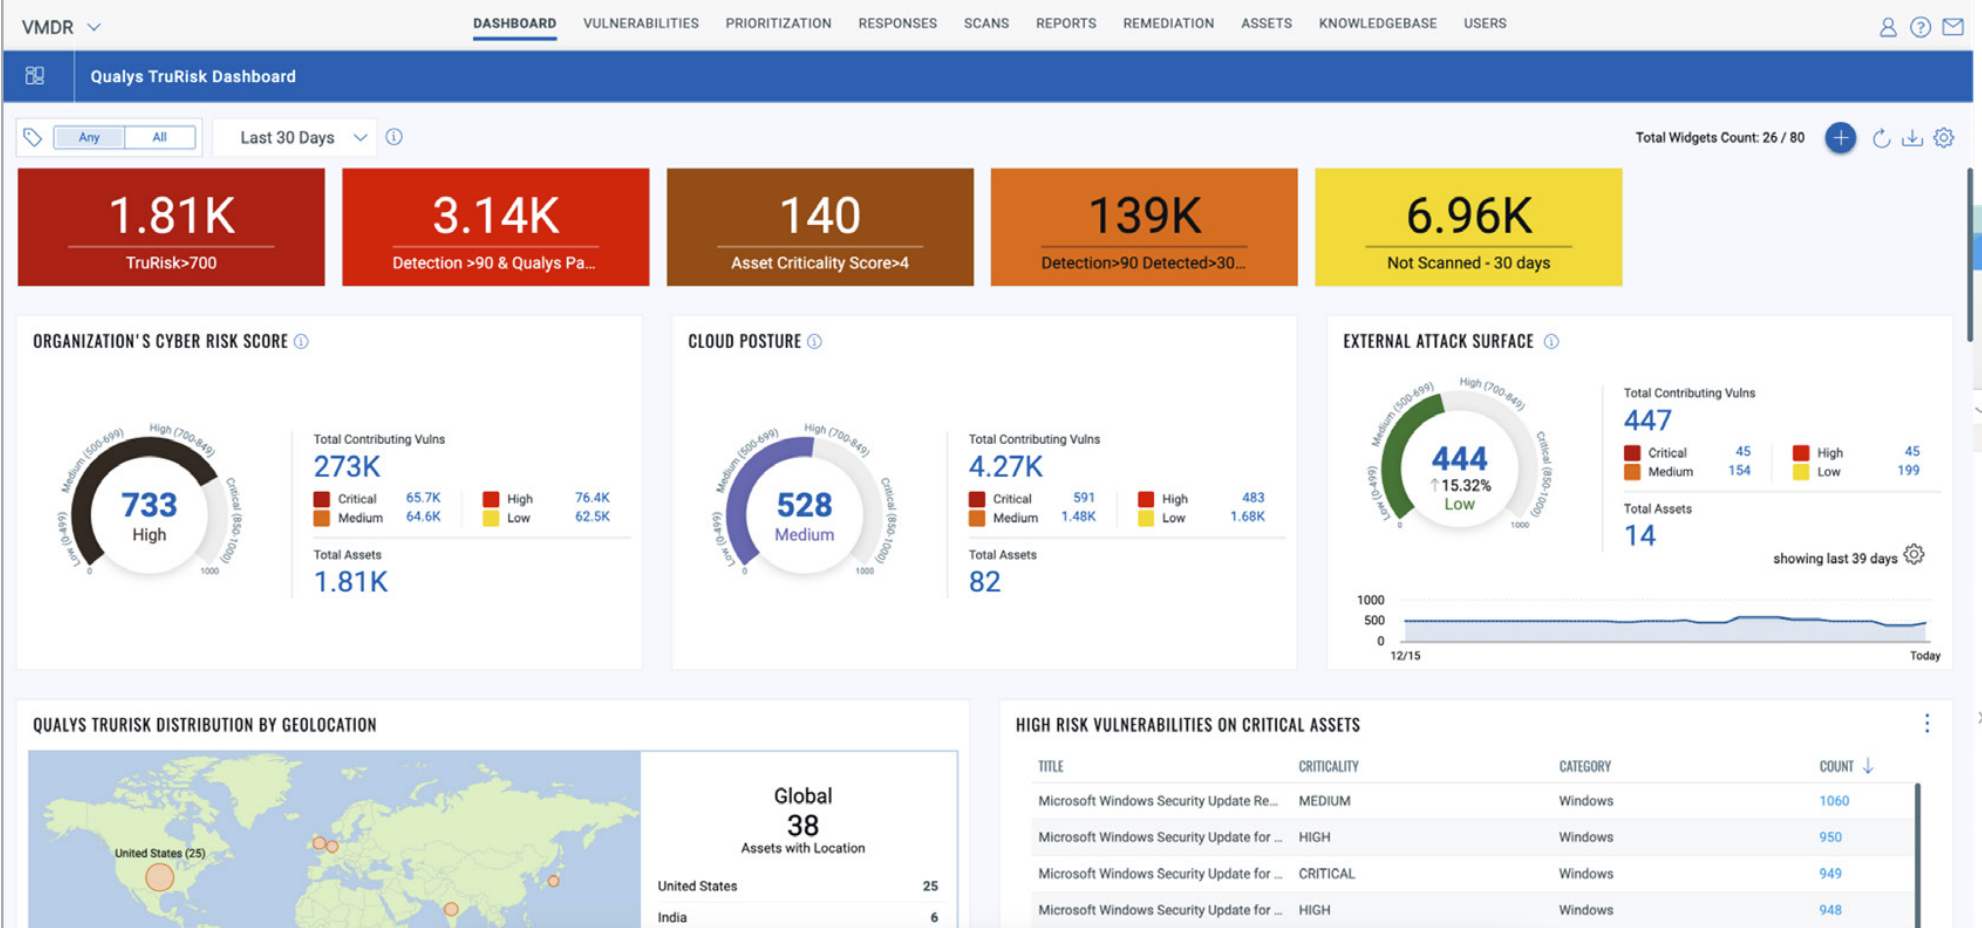Refresh the dashboard

pyautogui.click(x=1881, y=138)
